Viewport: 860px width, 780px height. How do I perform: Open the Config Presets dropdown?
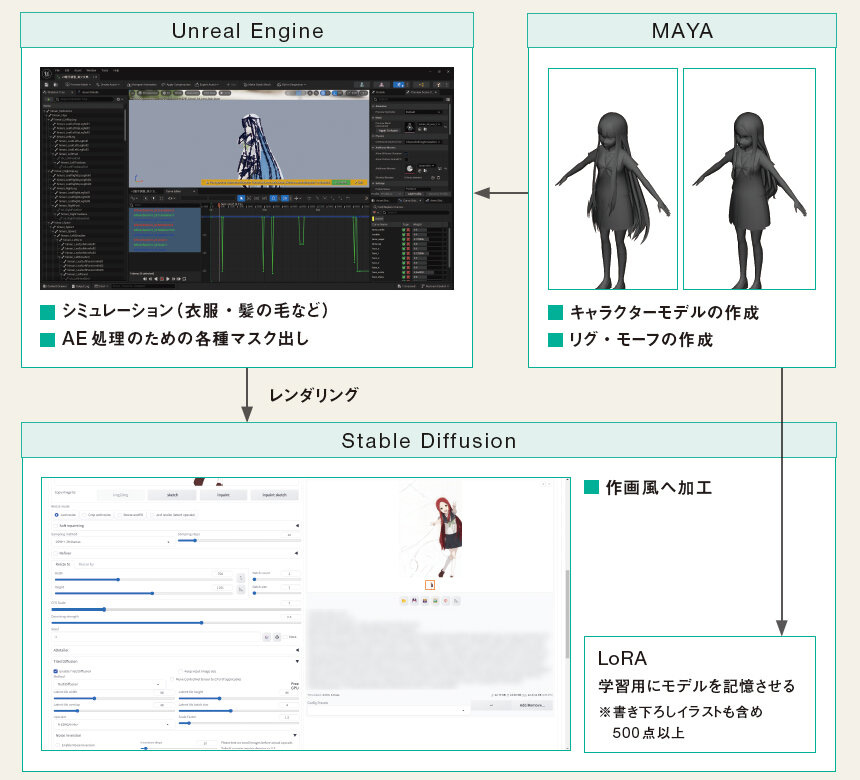point(387,710)
